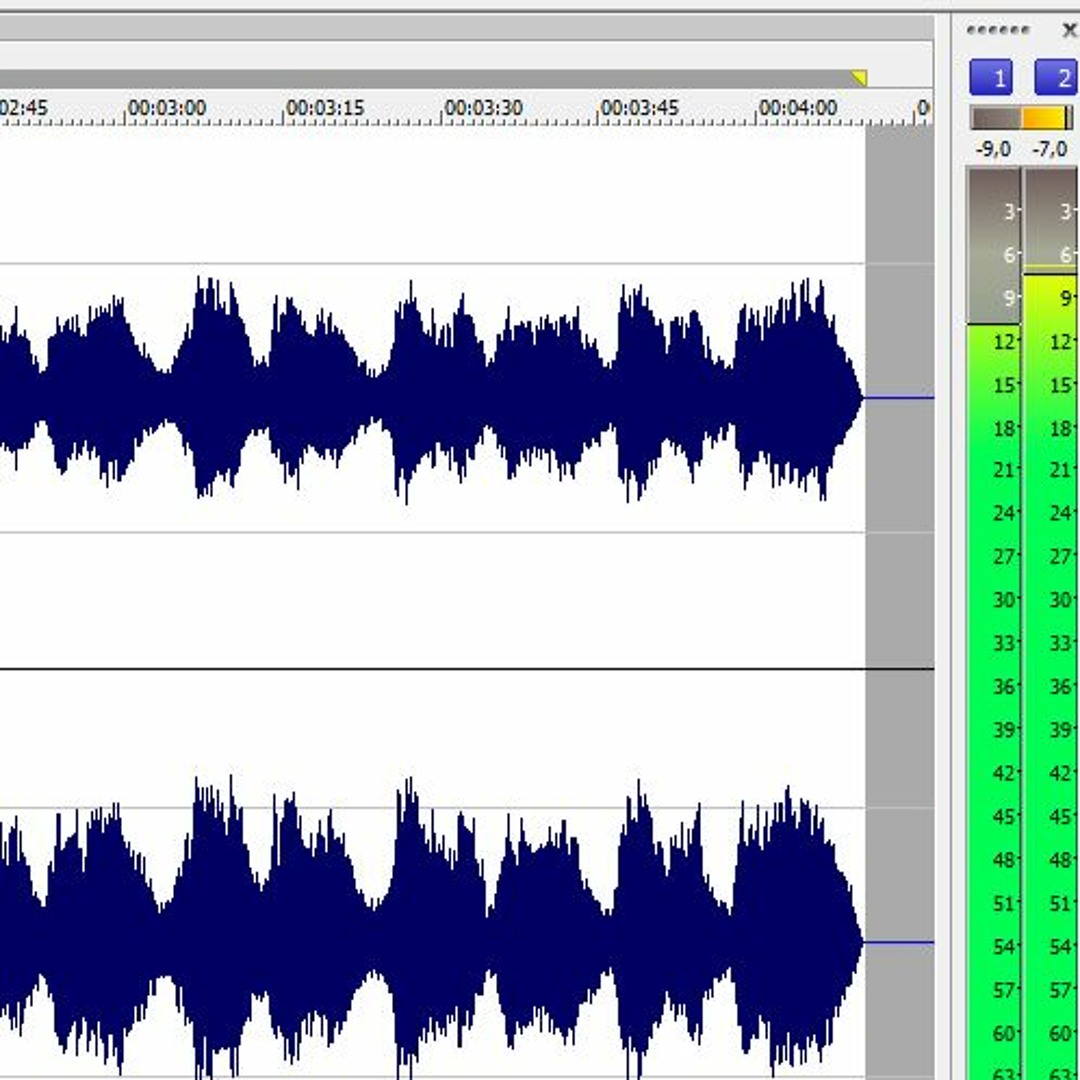Click the time ruler at 00:03:30
This screenshot has width=1080, height=1080.
pyautogui.click(x=482, y=109)
